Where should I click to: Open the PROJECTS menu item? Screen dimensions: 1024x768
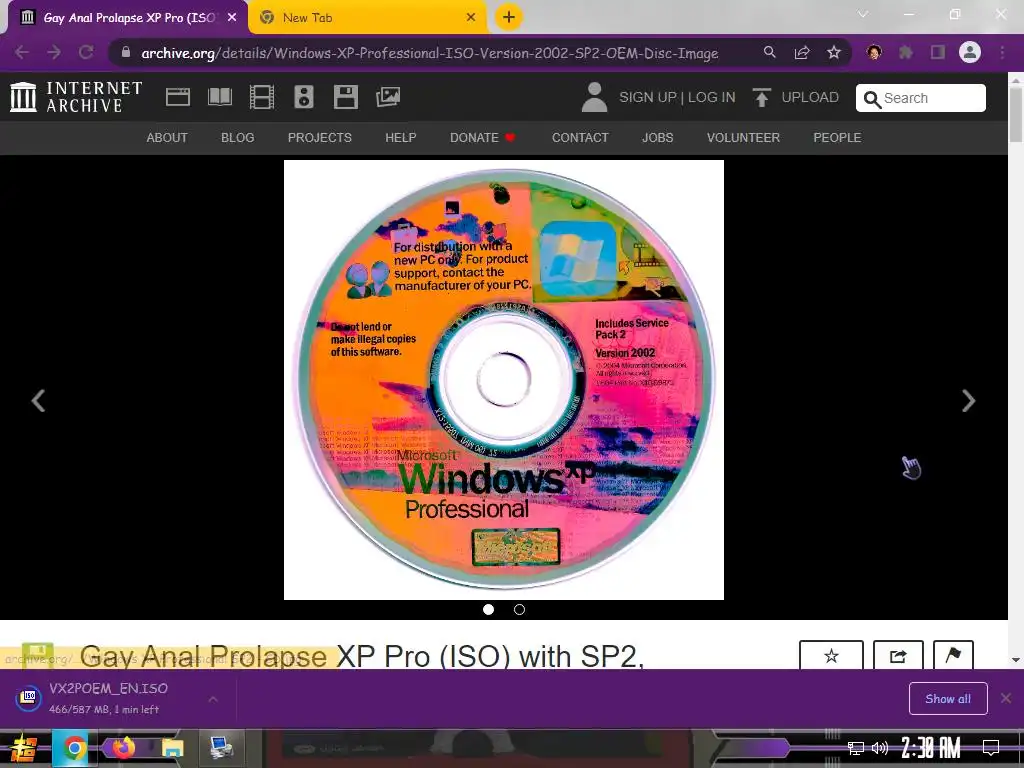pos(320,138)
